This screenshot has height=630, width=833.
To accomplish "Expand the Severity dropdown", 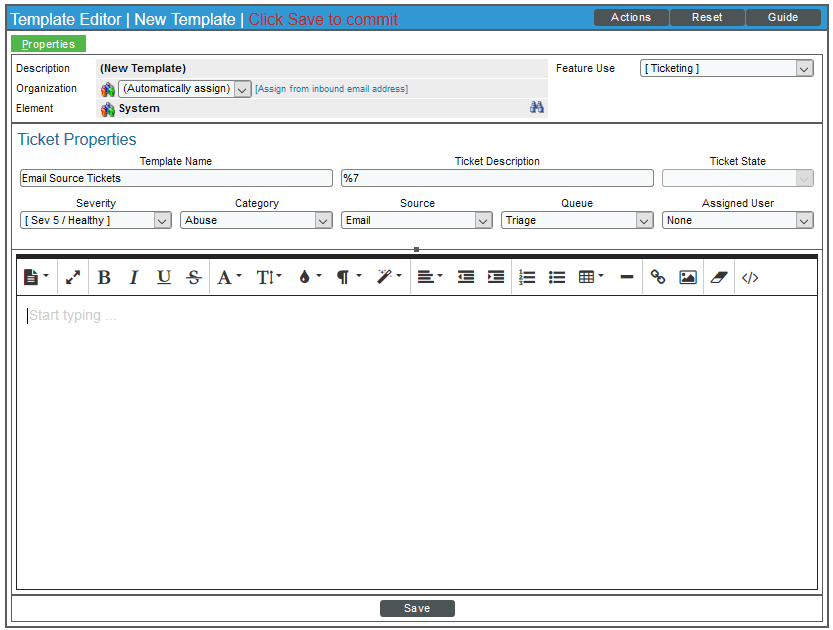I will 96,220.
